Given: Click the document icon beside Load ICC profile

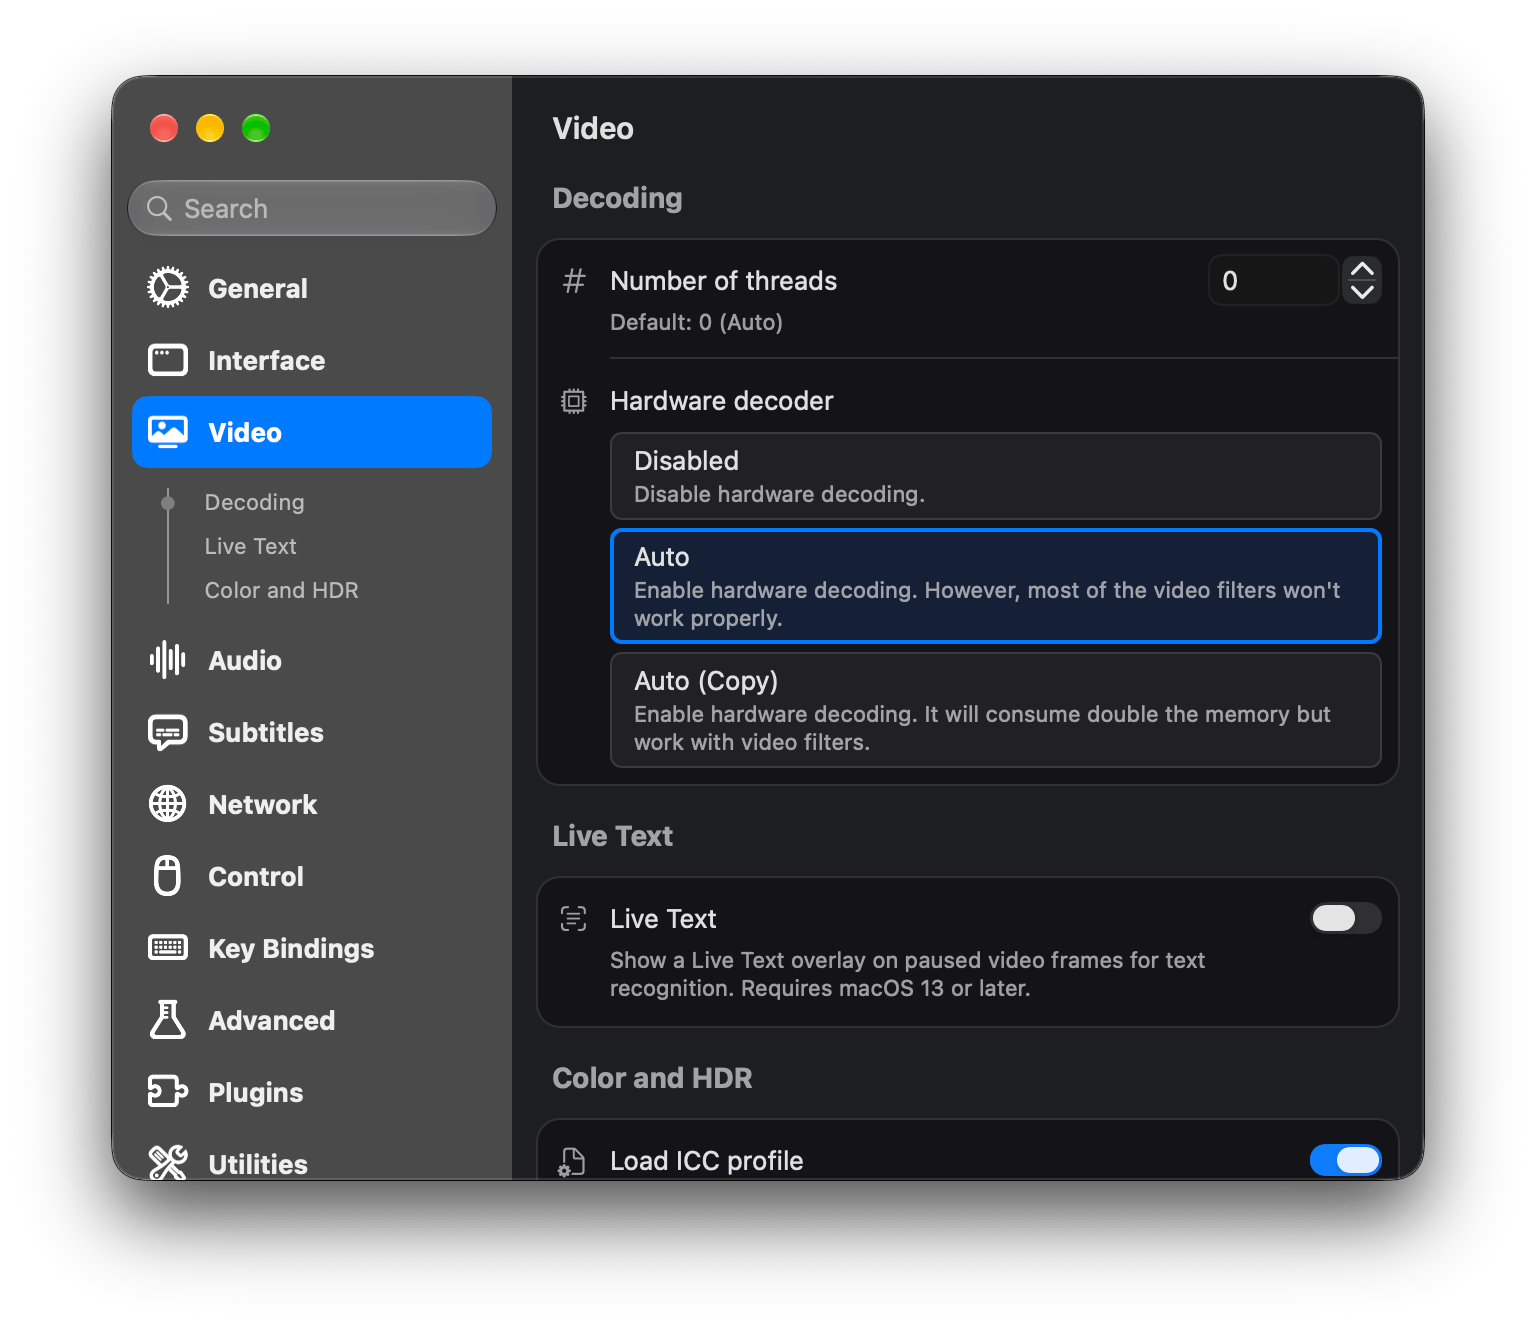Looking at the screenshot, I should pyautogui.click(x=572, y=1162).
